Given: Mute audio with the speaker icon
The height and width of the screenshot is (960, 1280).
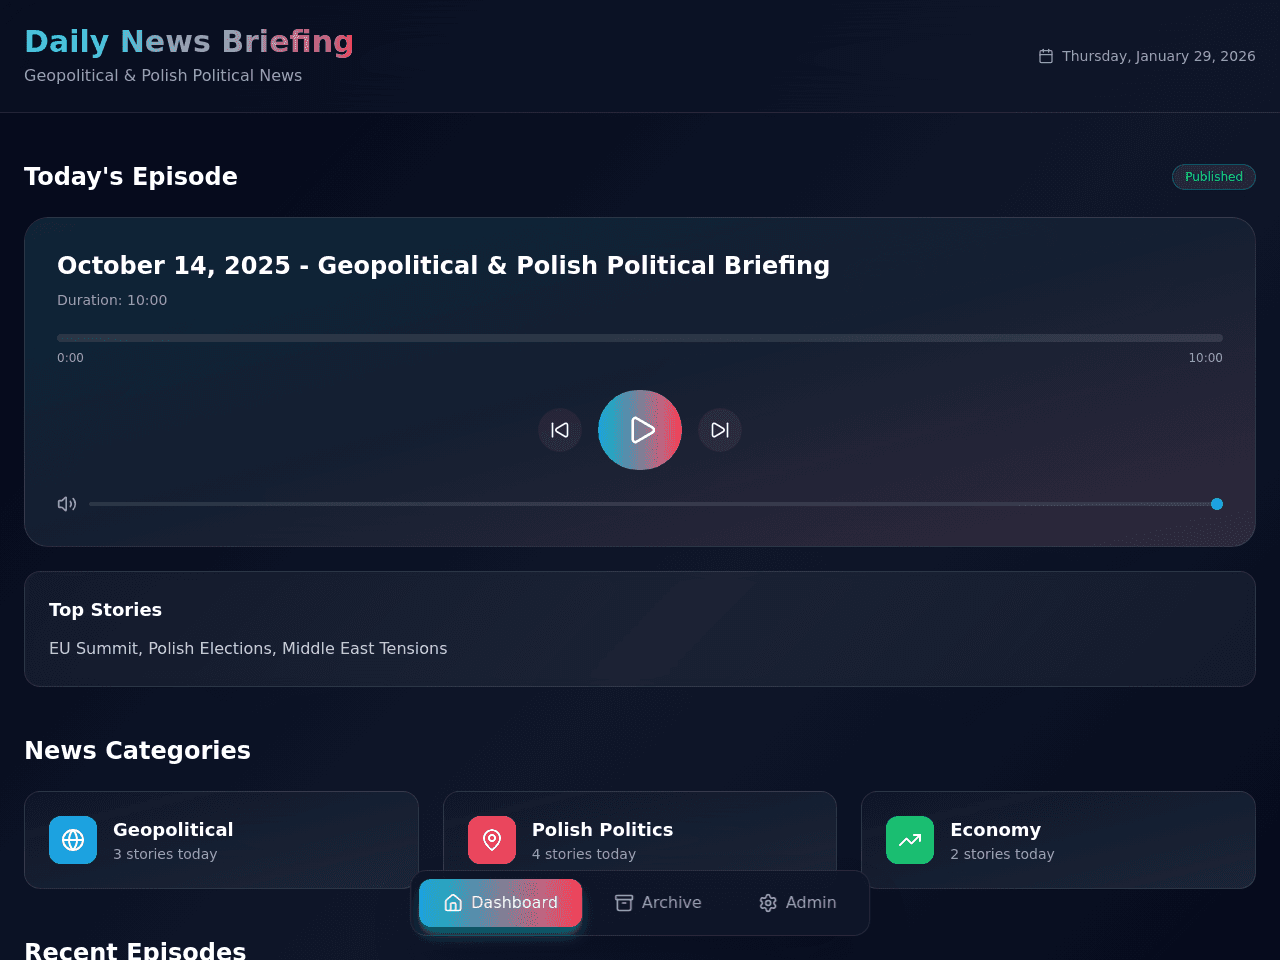Looking at the screenshot, I should click(67, 504).
